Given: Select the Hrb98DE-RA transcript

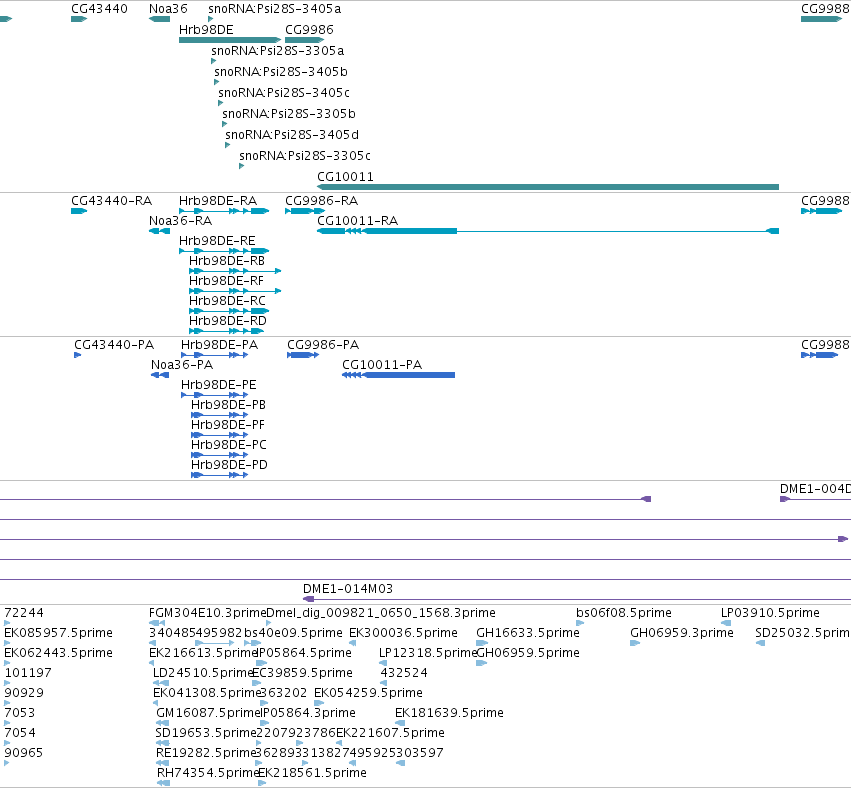Looking at the screenshot, I should click(224, 211).
